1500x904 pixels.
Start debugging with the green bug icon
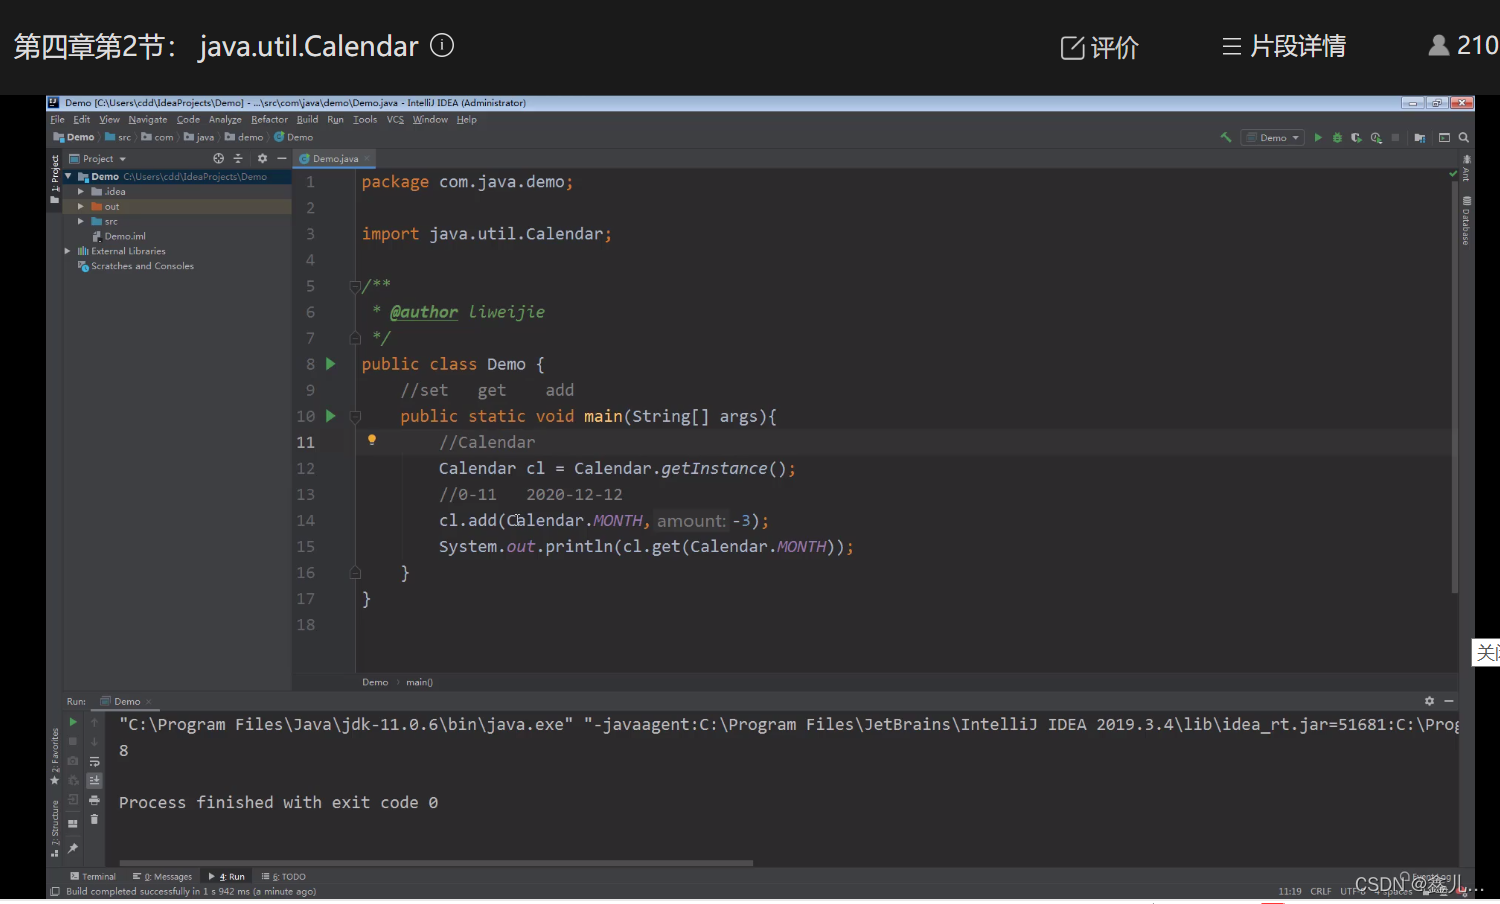point(1337,138)
